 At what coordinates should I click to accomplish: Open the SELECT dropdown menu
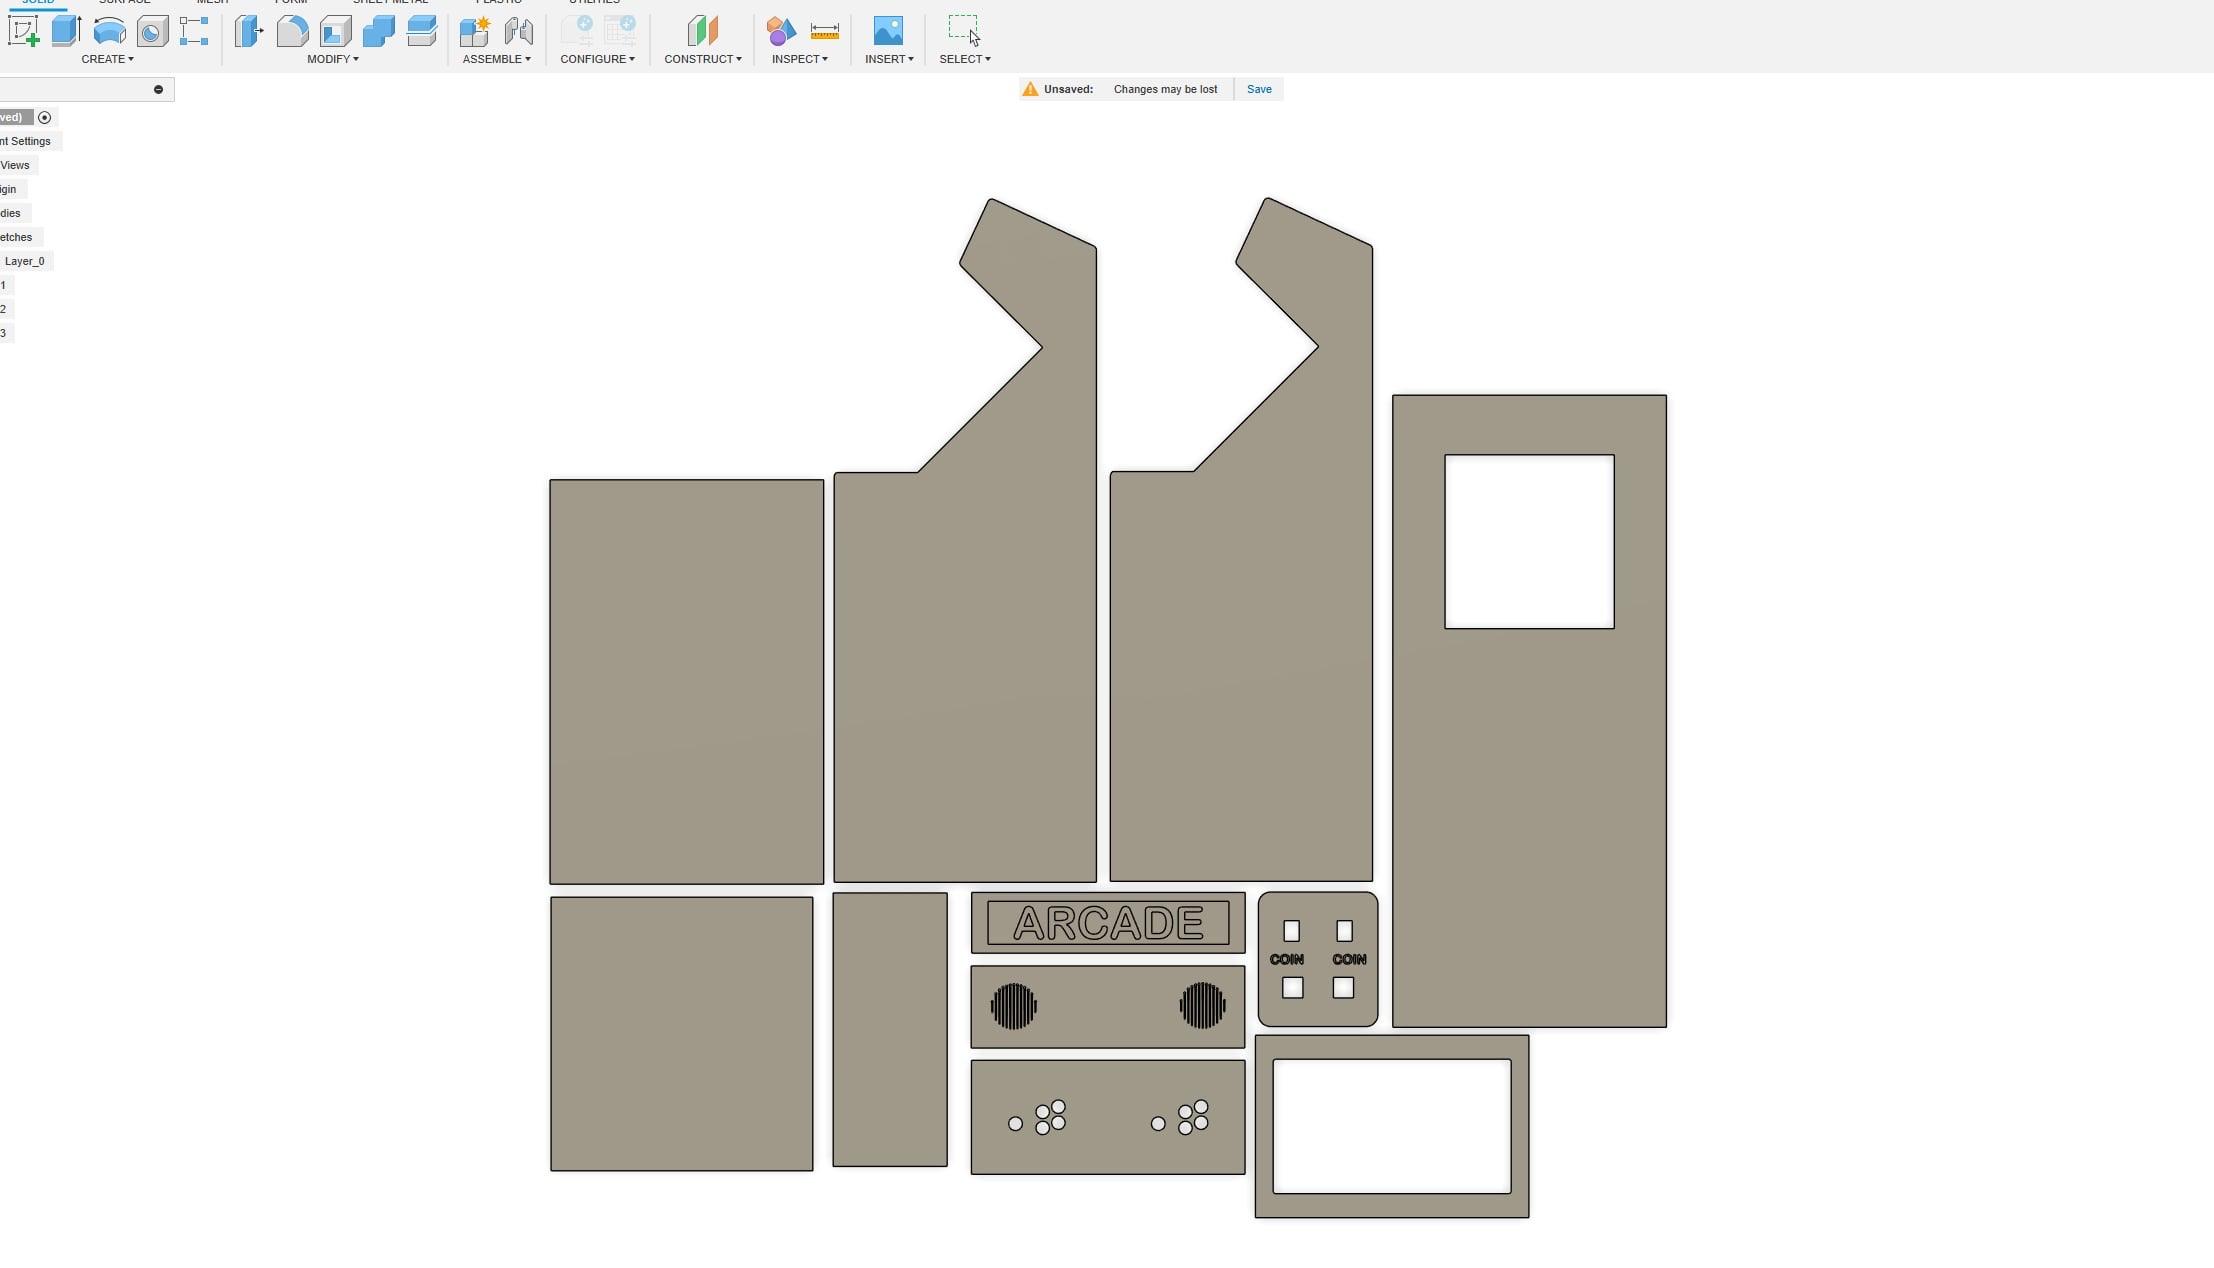pos(965,59)
